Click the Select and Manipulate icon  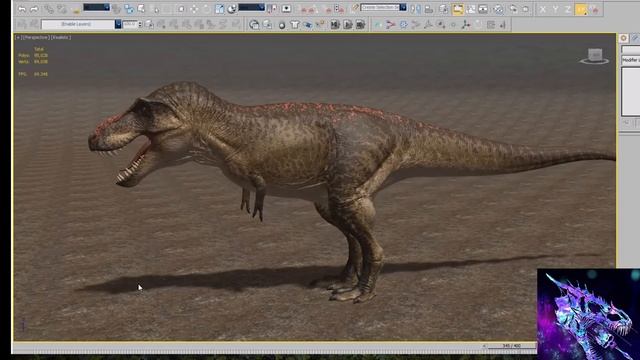point(287,9)
